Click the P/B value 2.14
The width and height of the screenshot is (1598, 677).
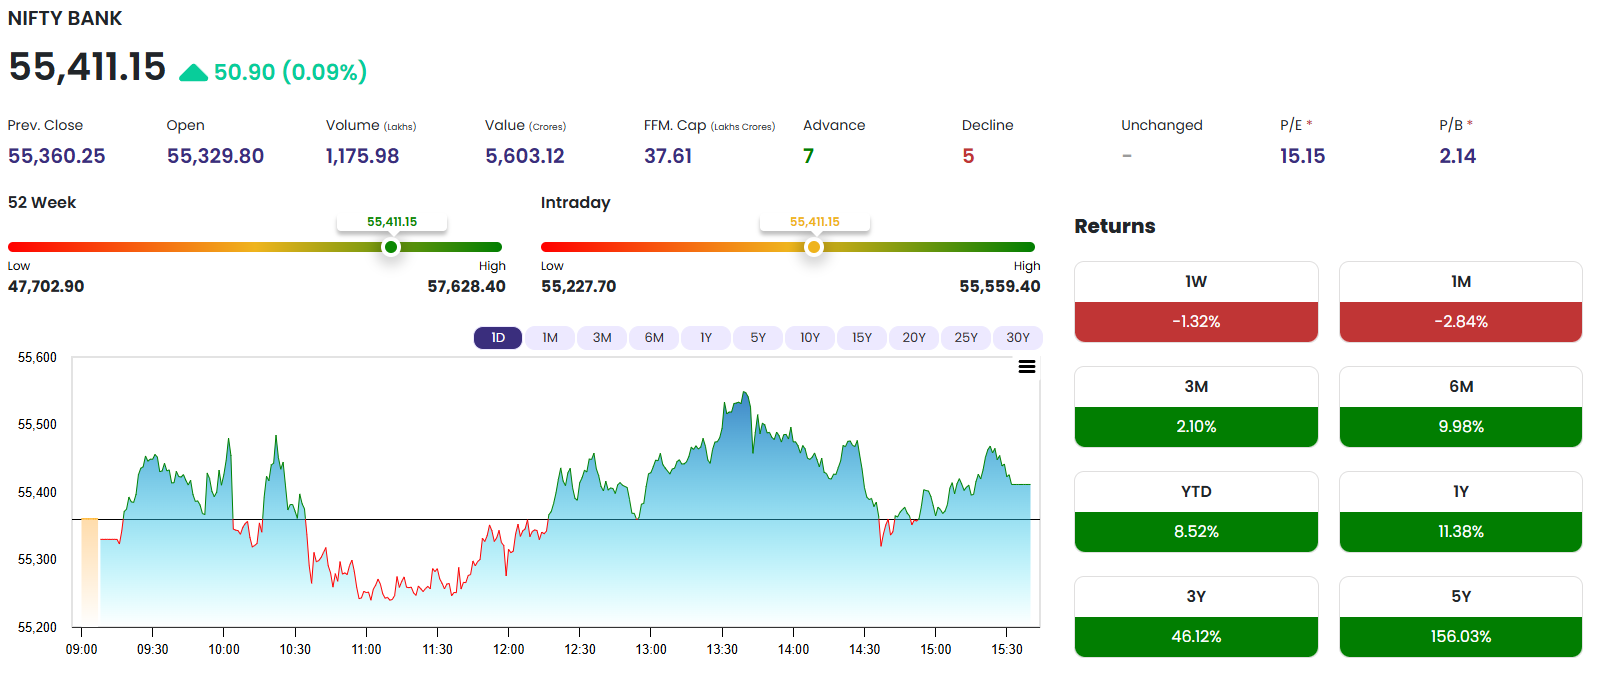1458,156
